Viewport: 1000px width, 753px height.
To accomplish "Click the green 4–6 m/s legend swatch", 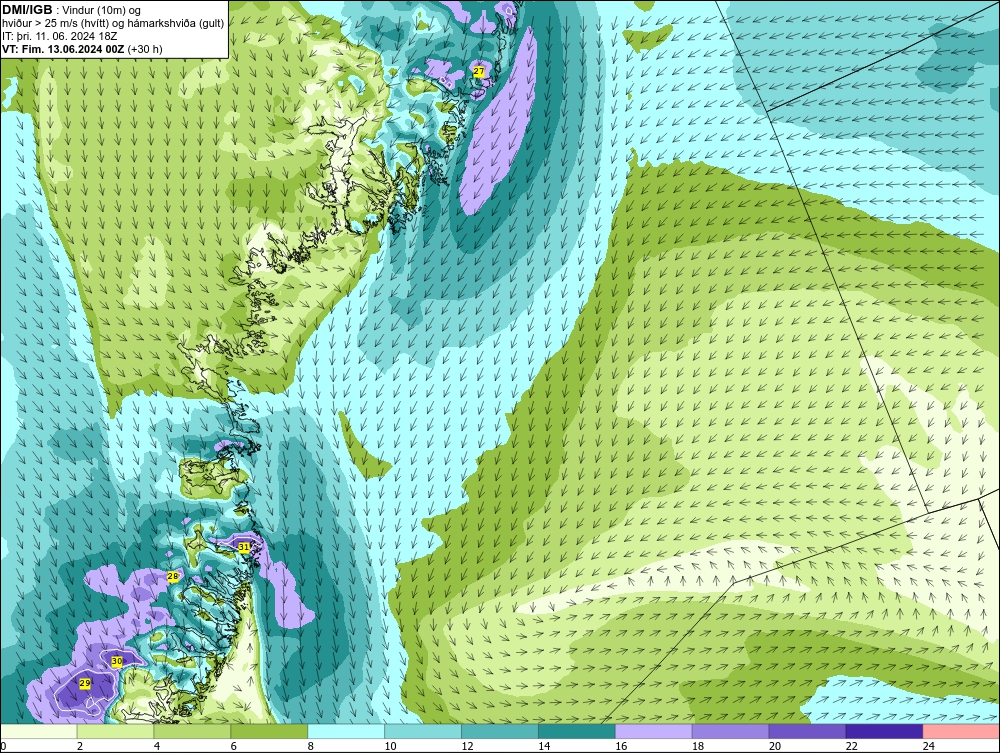I will (x=192, y=731).
